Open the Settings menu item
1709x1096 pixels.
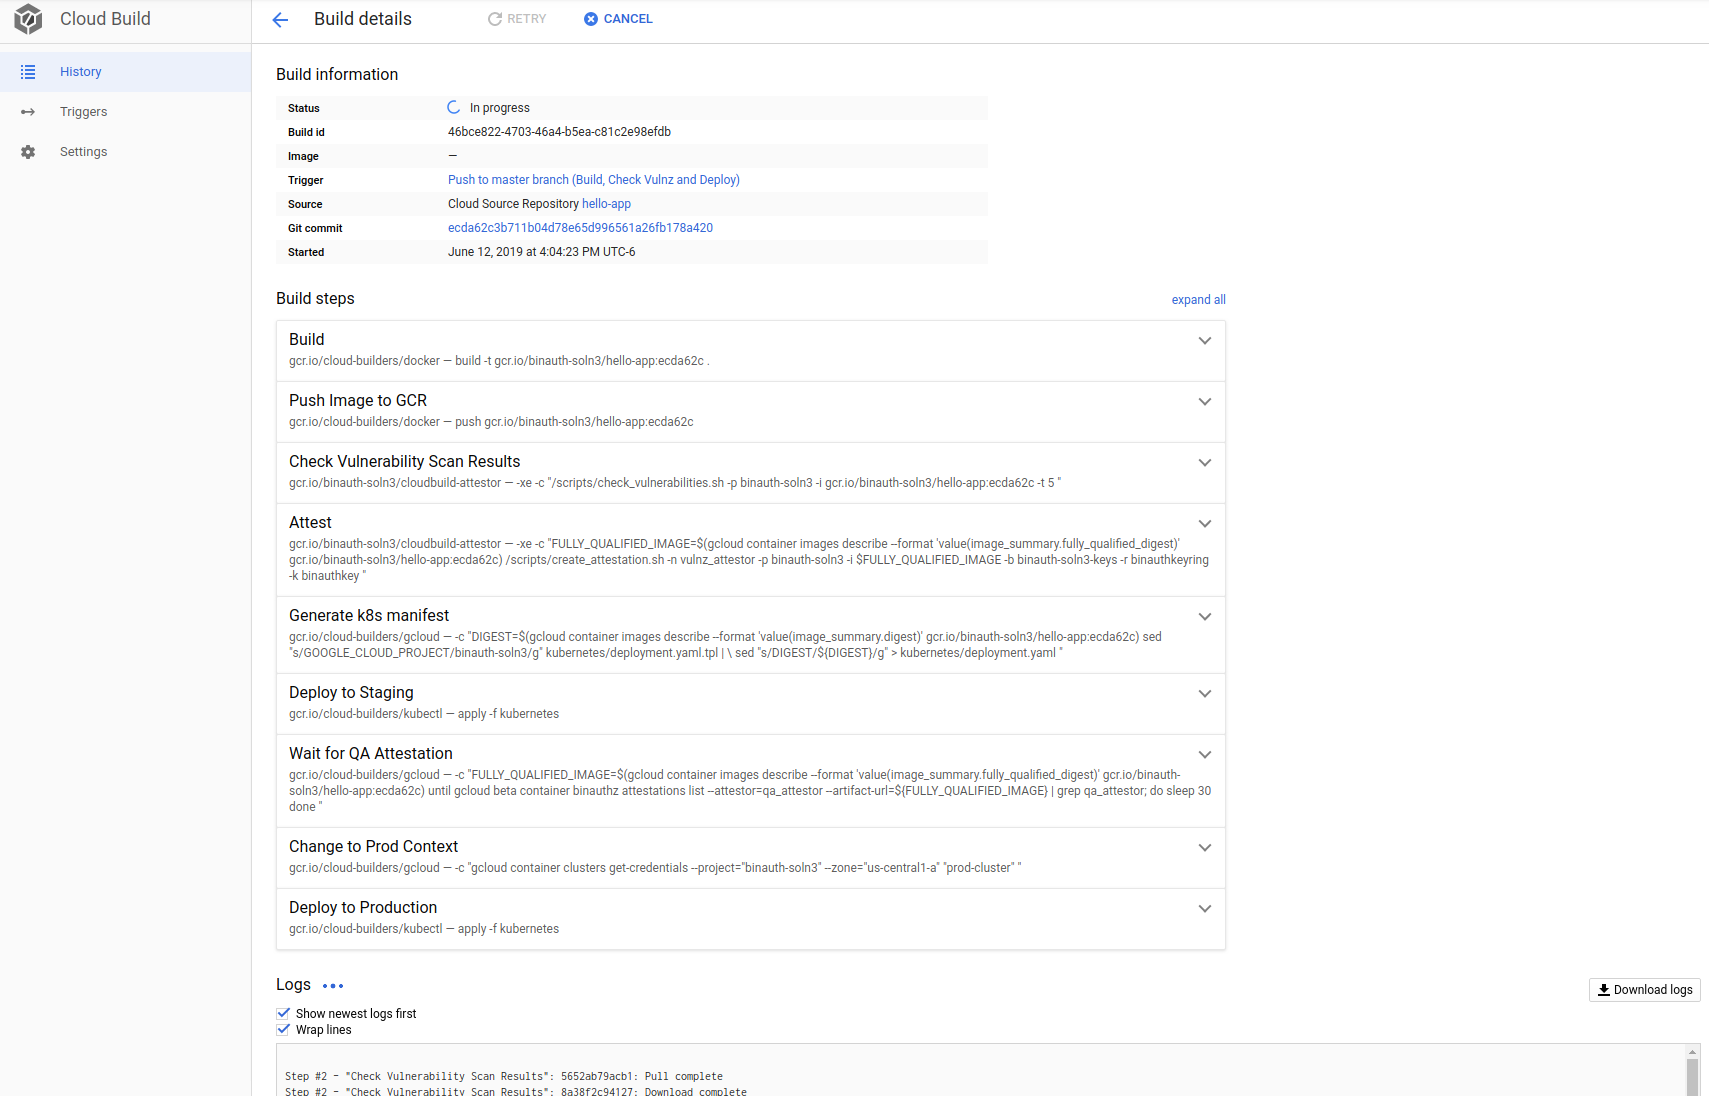click(x=125, y=152)
